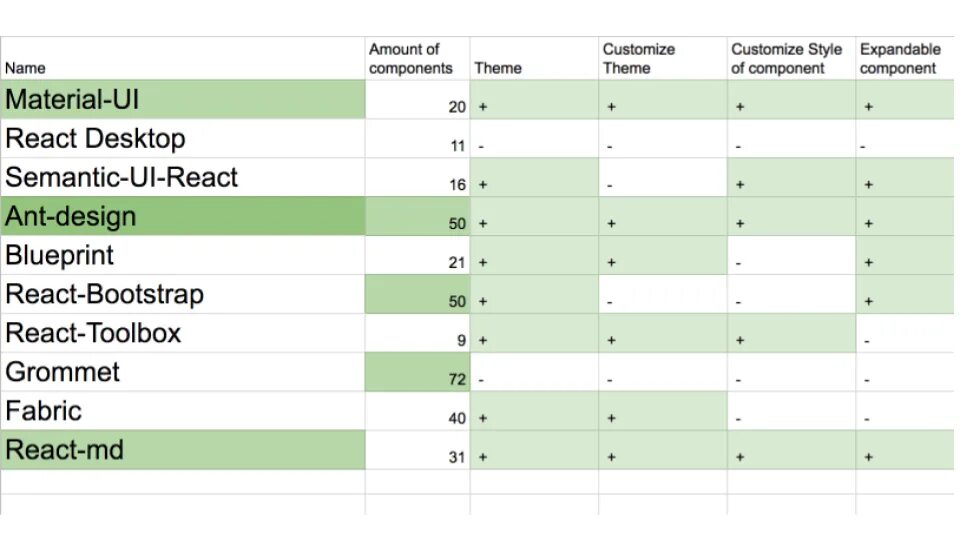Select React-Toolbox's component count cell showing 9
Viewport: 960px width, 540px height.
417,334
